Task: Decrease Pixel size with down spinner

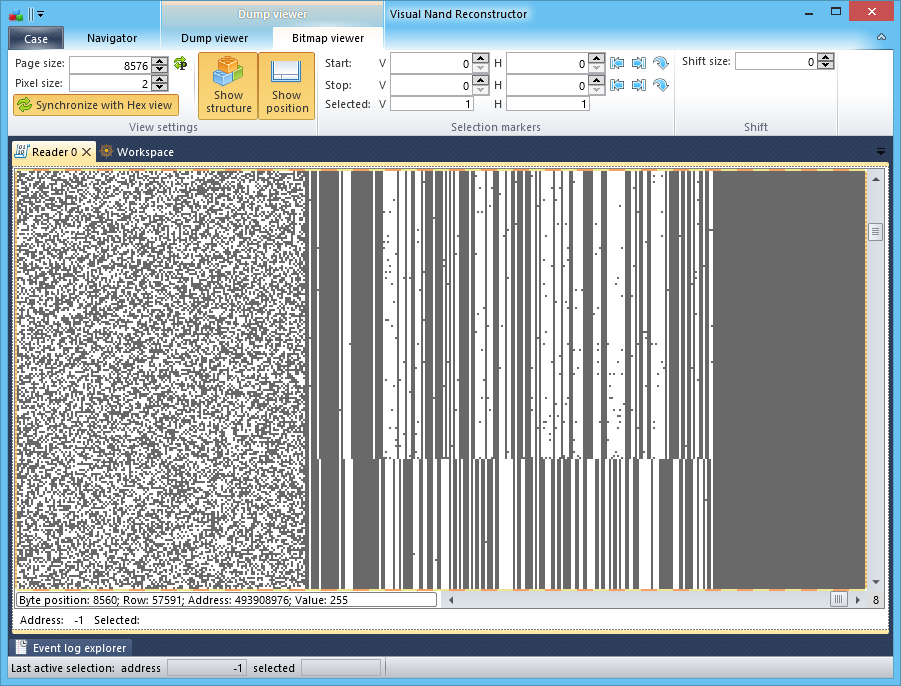Action: coord(160,87)
